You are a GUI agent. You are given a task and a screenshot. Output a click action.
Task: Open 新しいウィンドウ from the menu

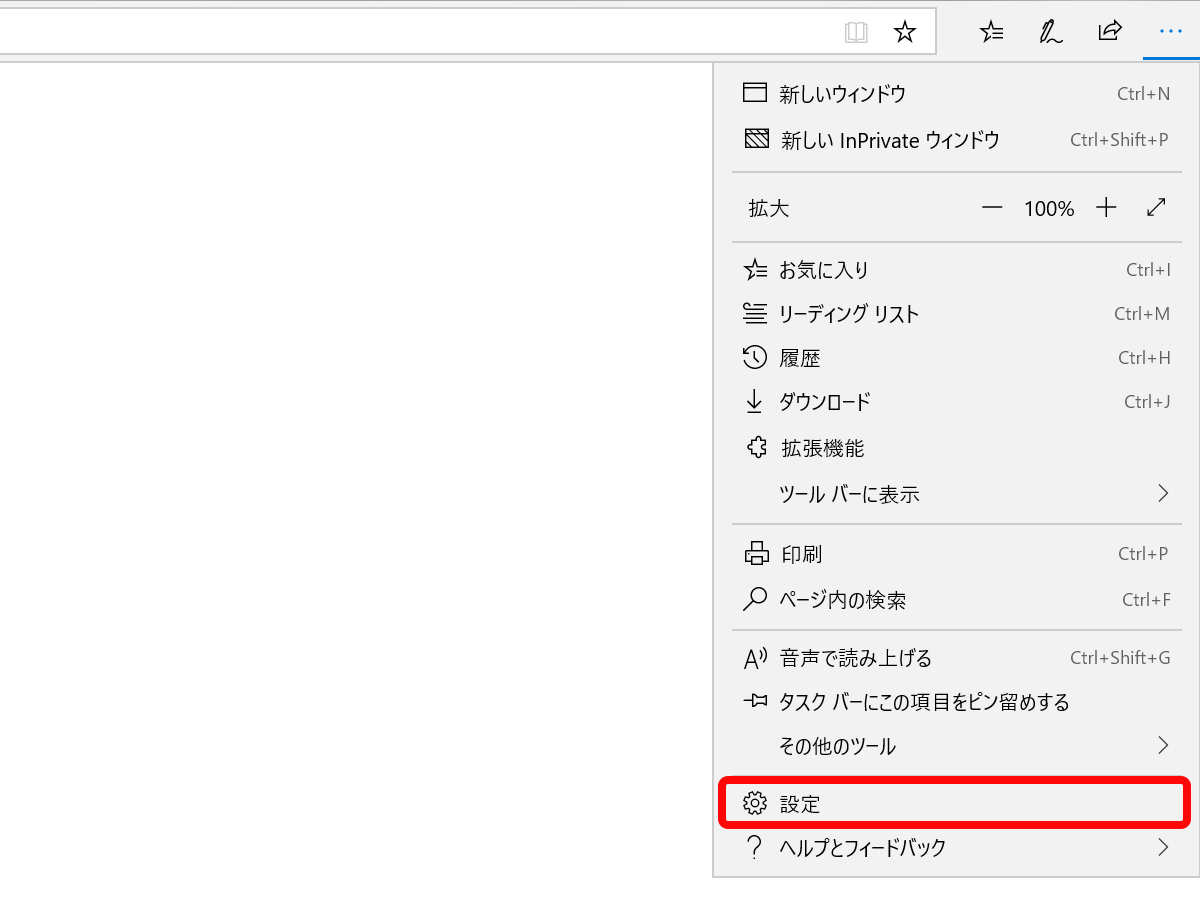956,94
